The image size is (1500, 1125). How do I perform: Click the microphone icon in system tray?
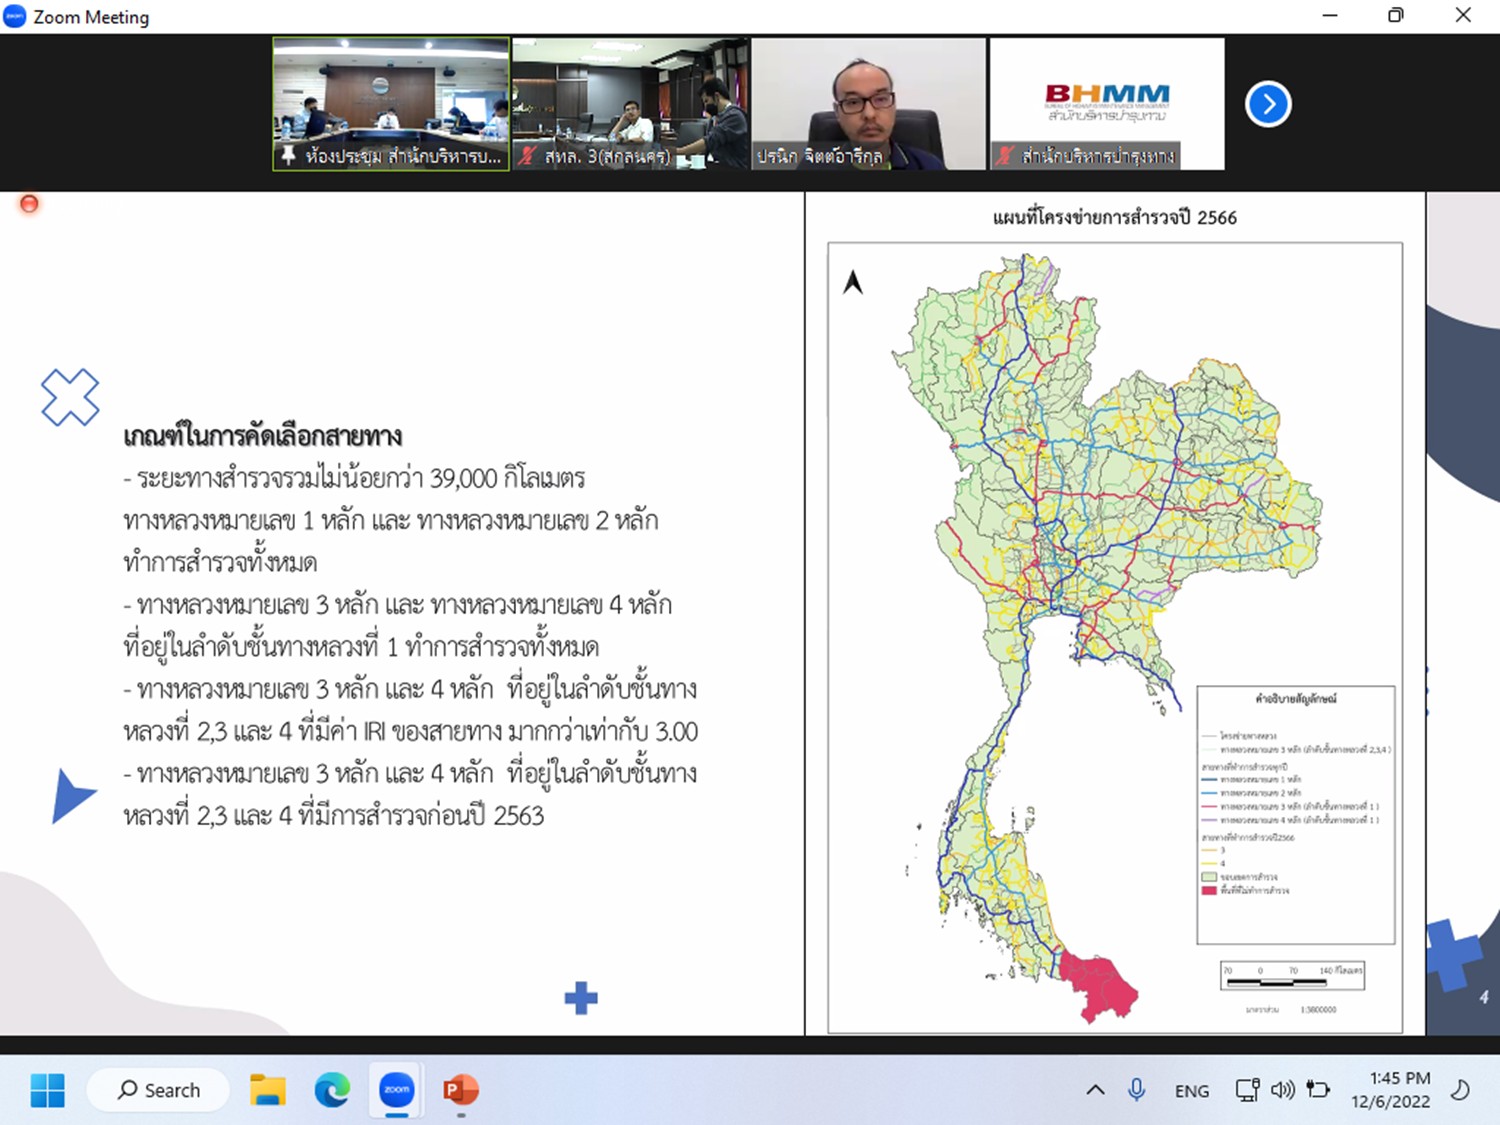coord(1136,1090)
